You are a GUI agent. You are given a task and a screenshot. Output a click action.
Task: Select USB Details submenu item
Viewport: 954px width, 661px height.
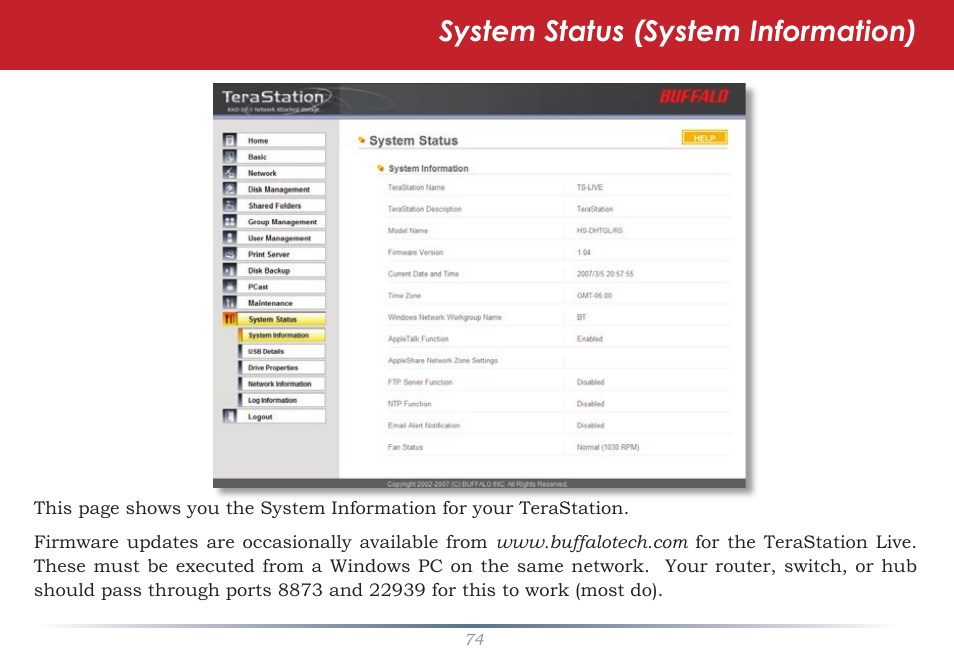281,351
